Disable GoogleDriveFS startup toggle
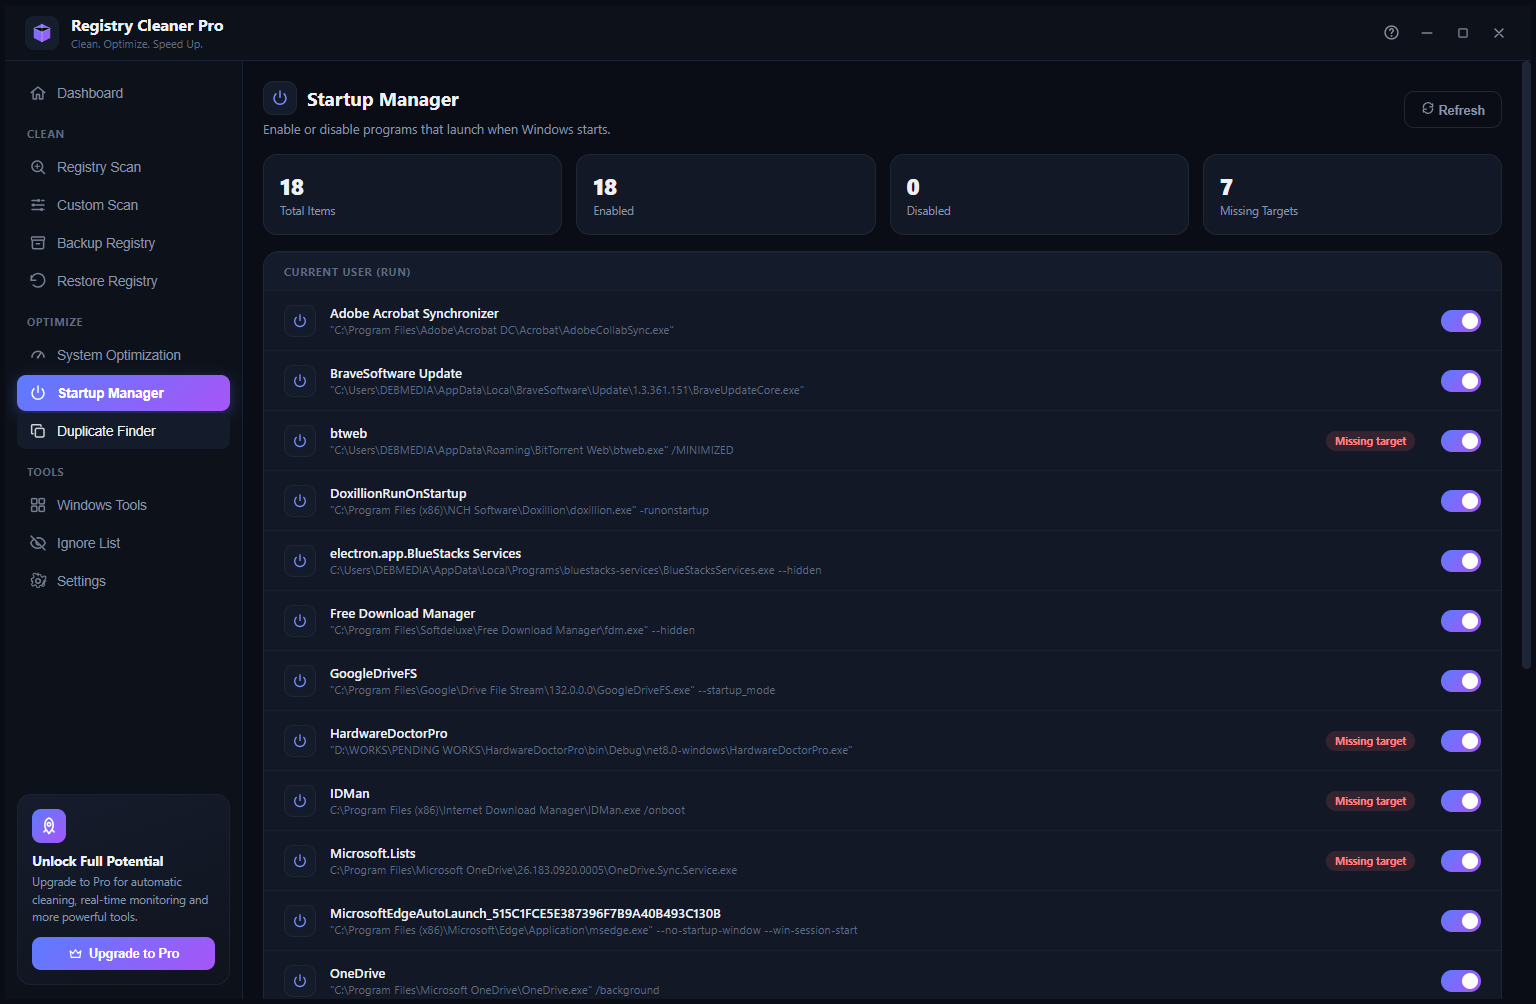The height and width of the screenshot is (1004, 1536). (x=1461, y=681)
